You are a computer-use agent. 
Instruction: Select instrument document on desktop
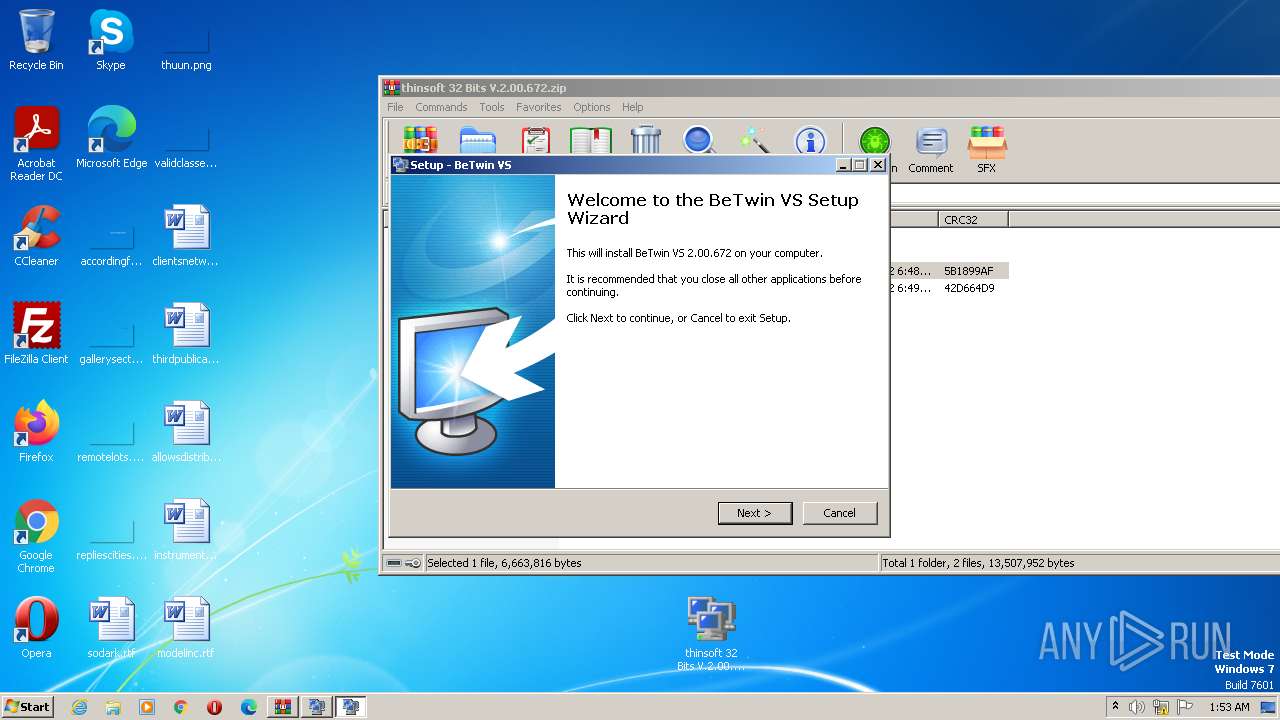186,530
